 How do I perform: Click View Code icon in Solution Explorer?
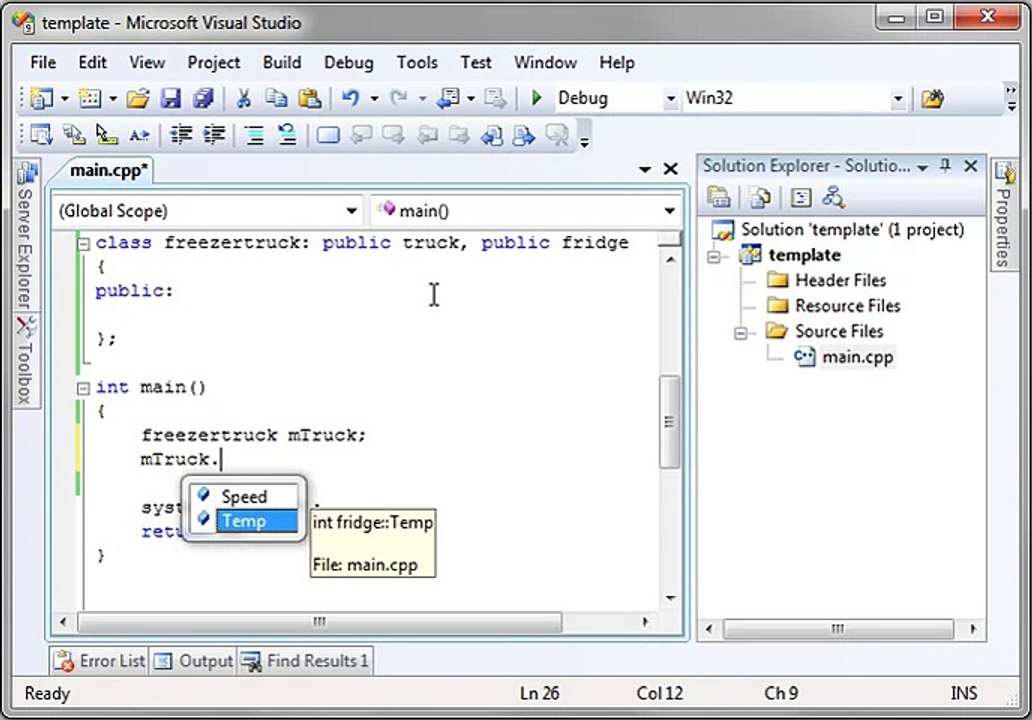[800, 197]
